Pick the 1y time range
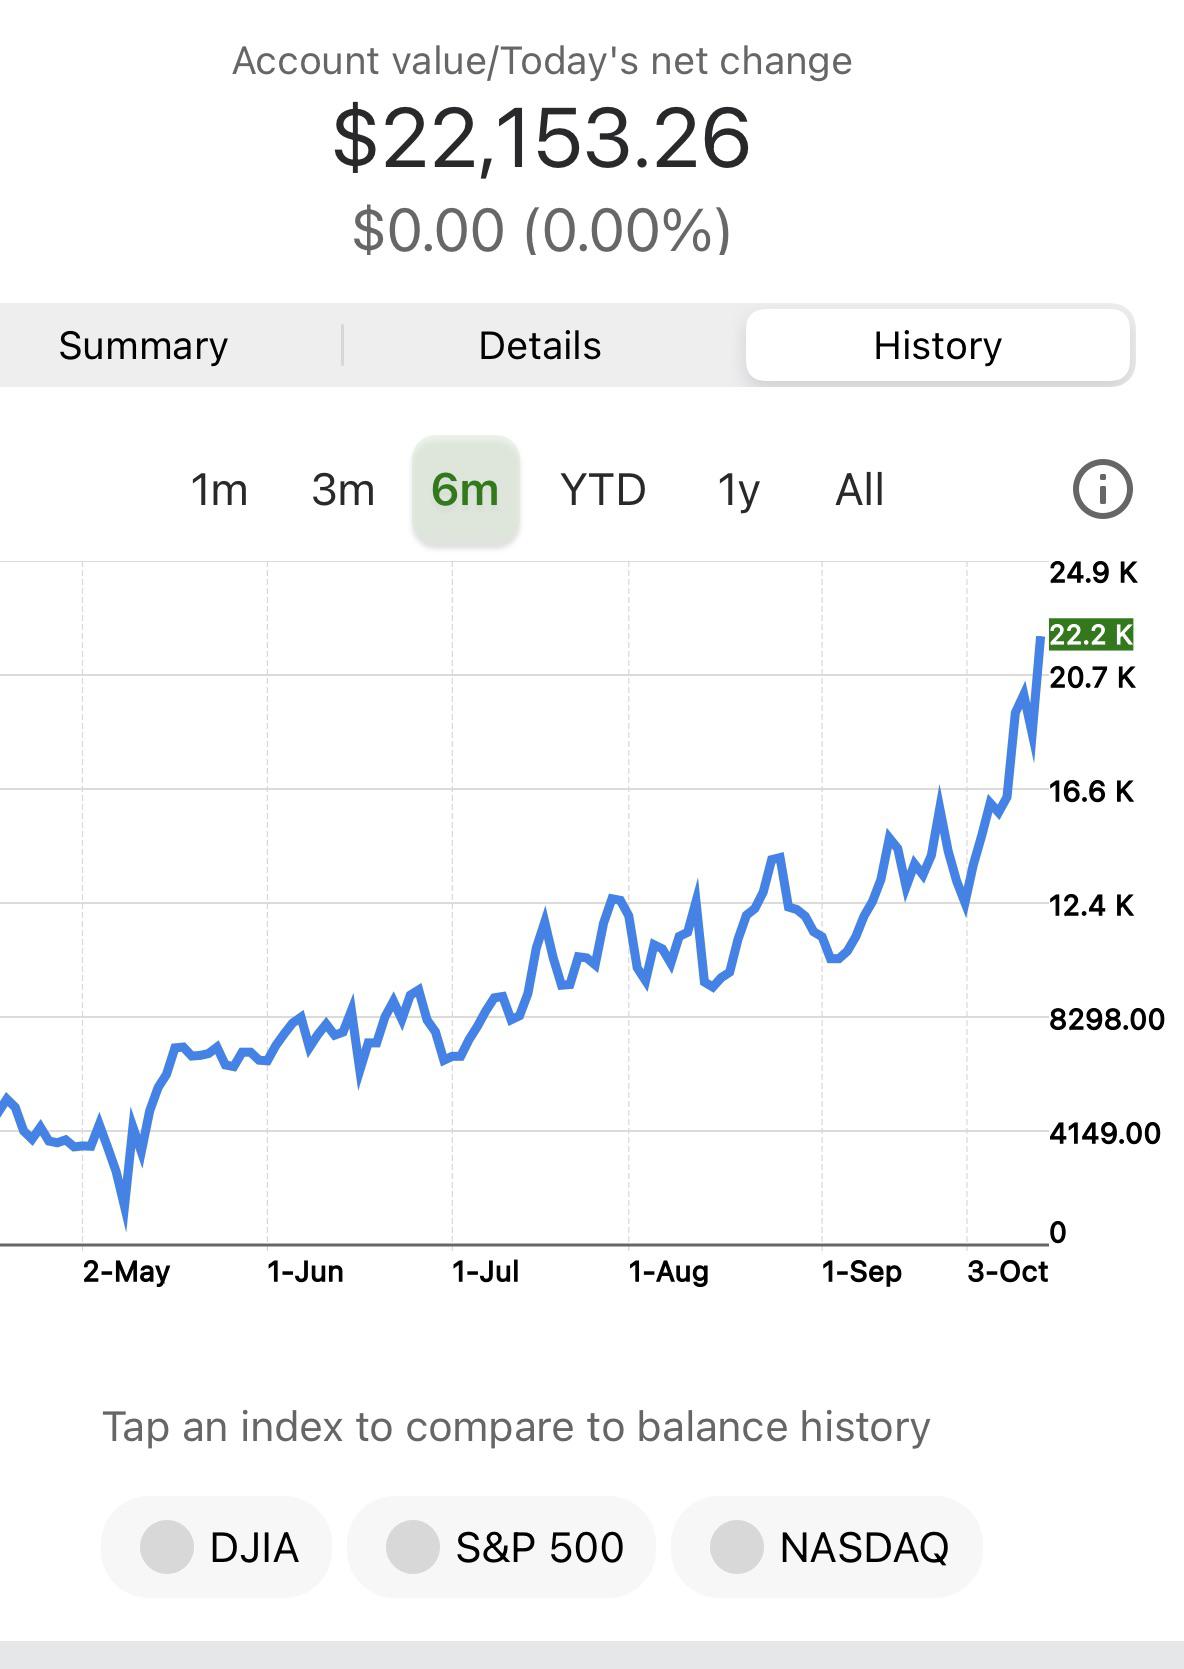The height and width of the screenshot is (1669, 1184). click(x=739, y=491)
